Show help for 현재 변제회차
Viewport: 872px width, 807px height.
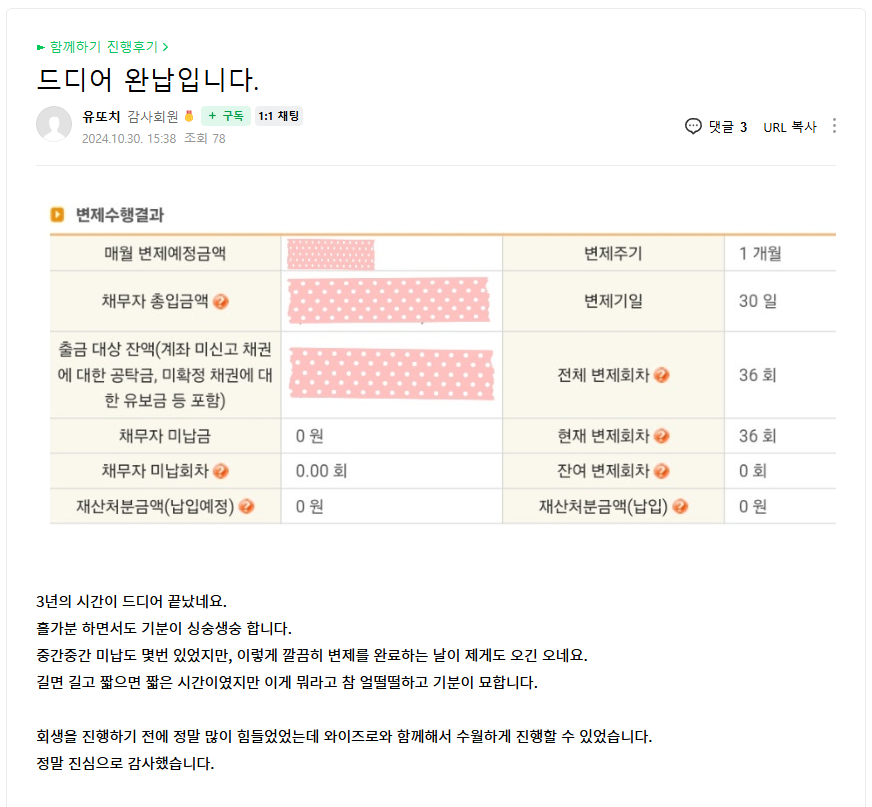pos(662,436)
